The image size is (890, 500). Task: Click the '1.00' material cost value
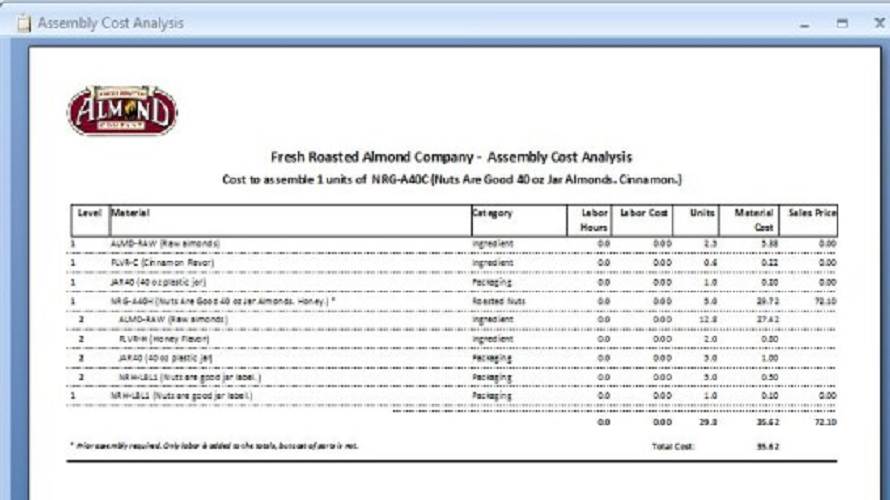click(770, 358)
